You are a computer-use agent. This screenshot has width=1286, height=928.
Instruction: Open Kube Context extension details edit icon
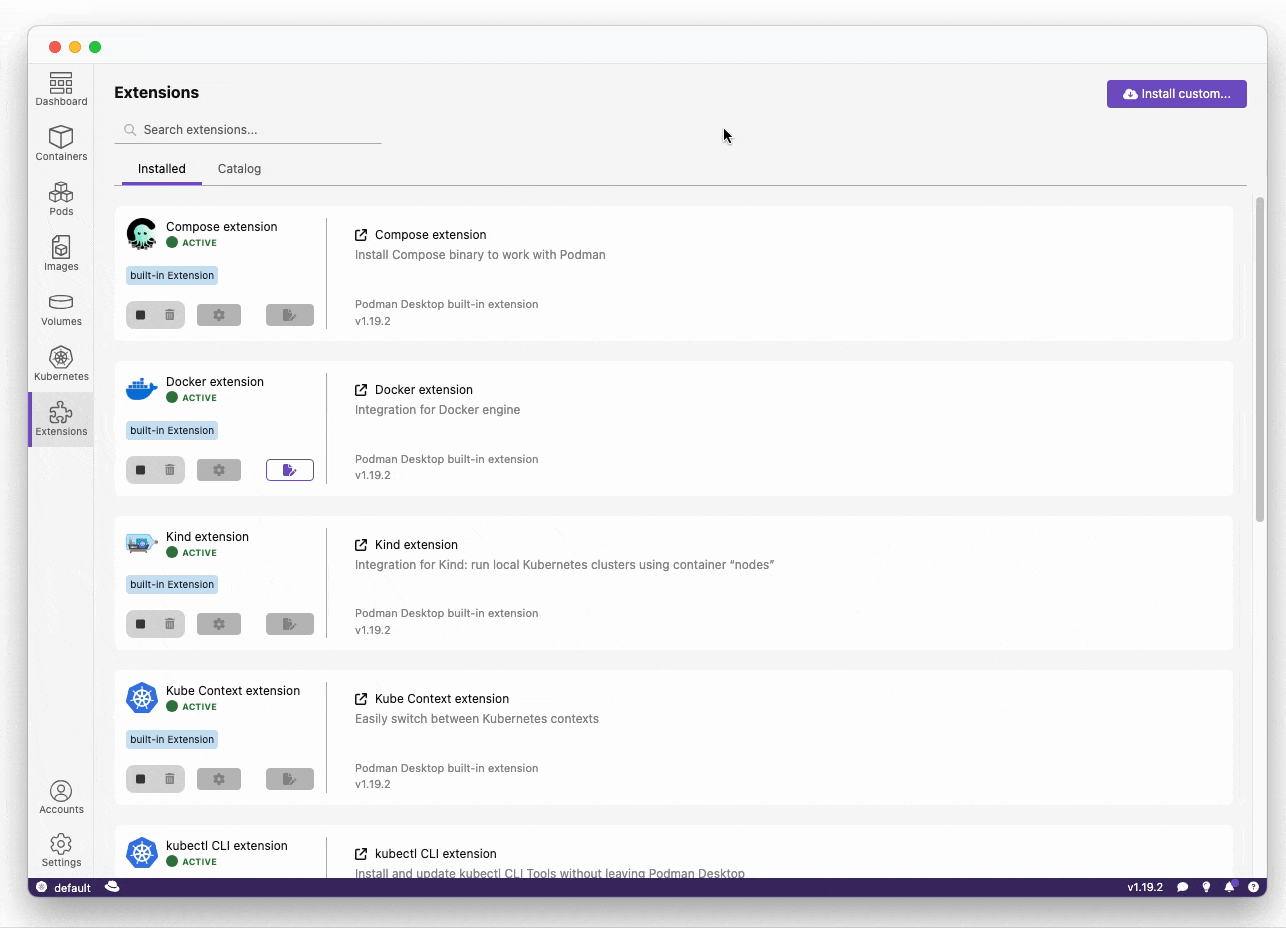[290, 779]
